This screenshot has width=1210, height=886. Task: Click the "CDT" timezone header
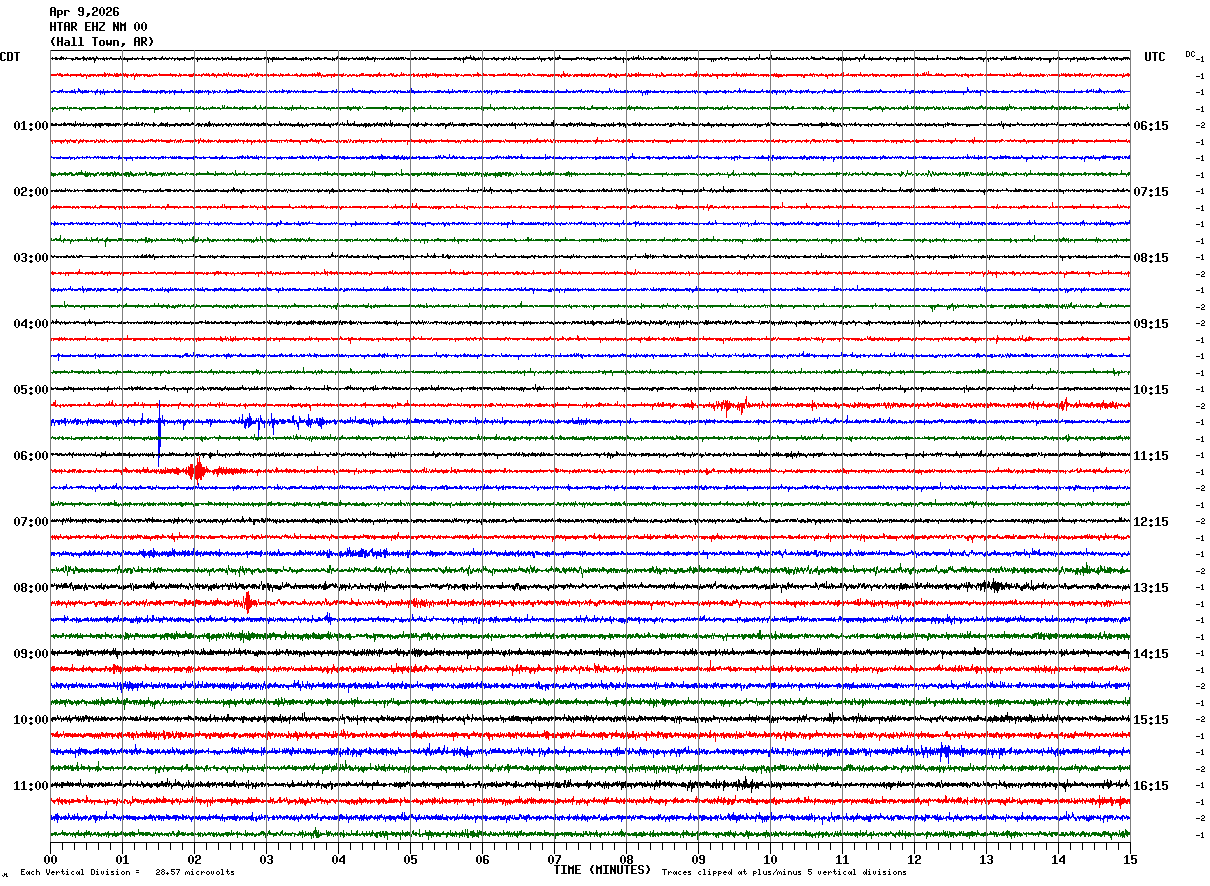tap(10, 57)
